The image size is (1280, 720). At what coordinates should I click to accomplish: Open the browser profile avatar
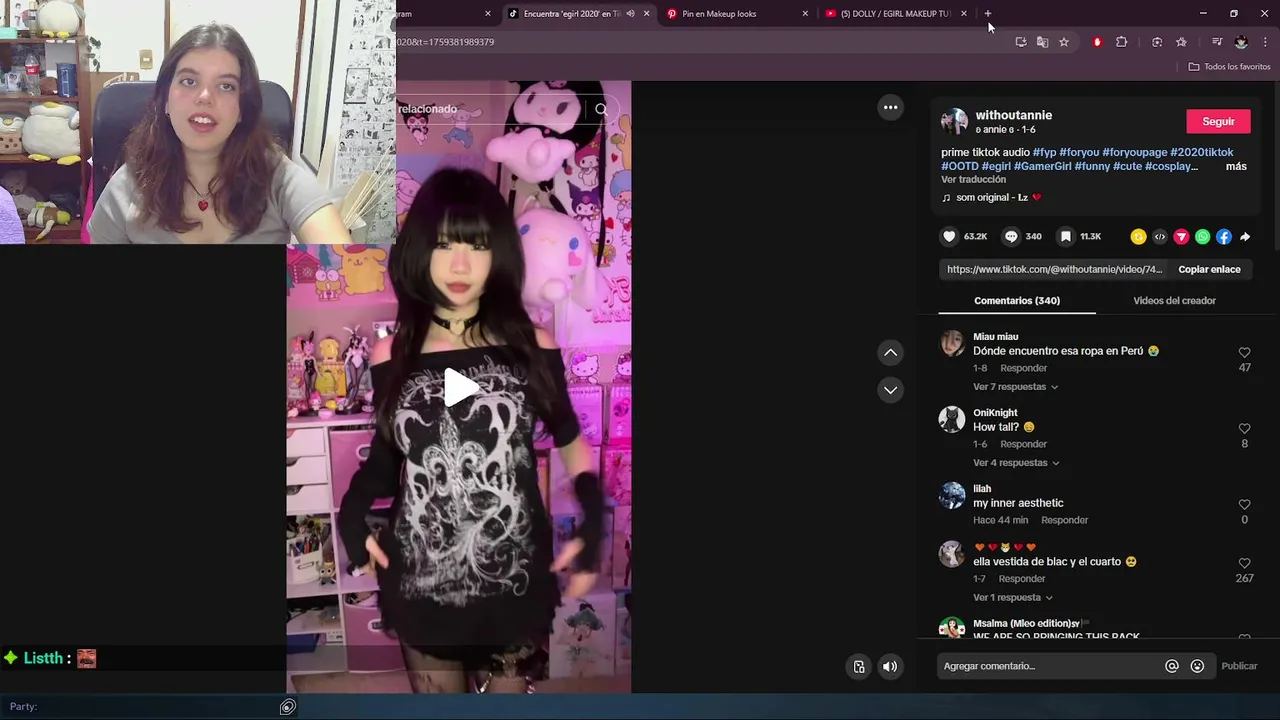click(1241, 42)
